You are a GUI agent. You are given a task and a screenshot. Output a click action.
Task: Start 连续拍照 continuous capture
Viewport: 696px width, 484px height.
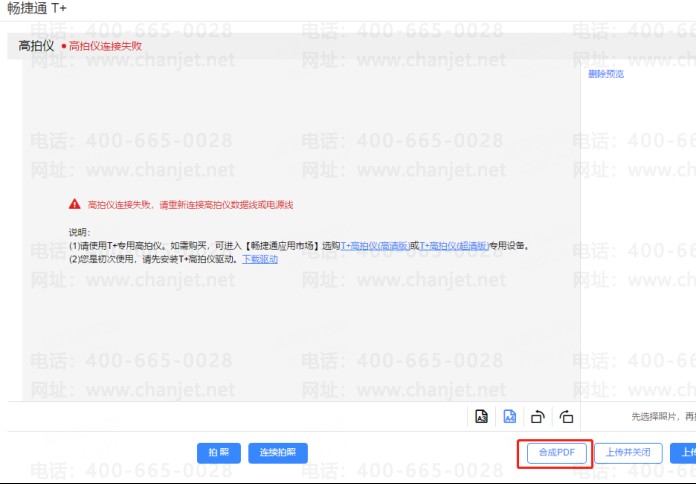pos(278,453)
